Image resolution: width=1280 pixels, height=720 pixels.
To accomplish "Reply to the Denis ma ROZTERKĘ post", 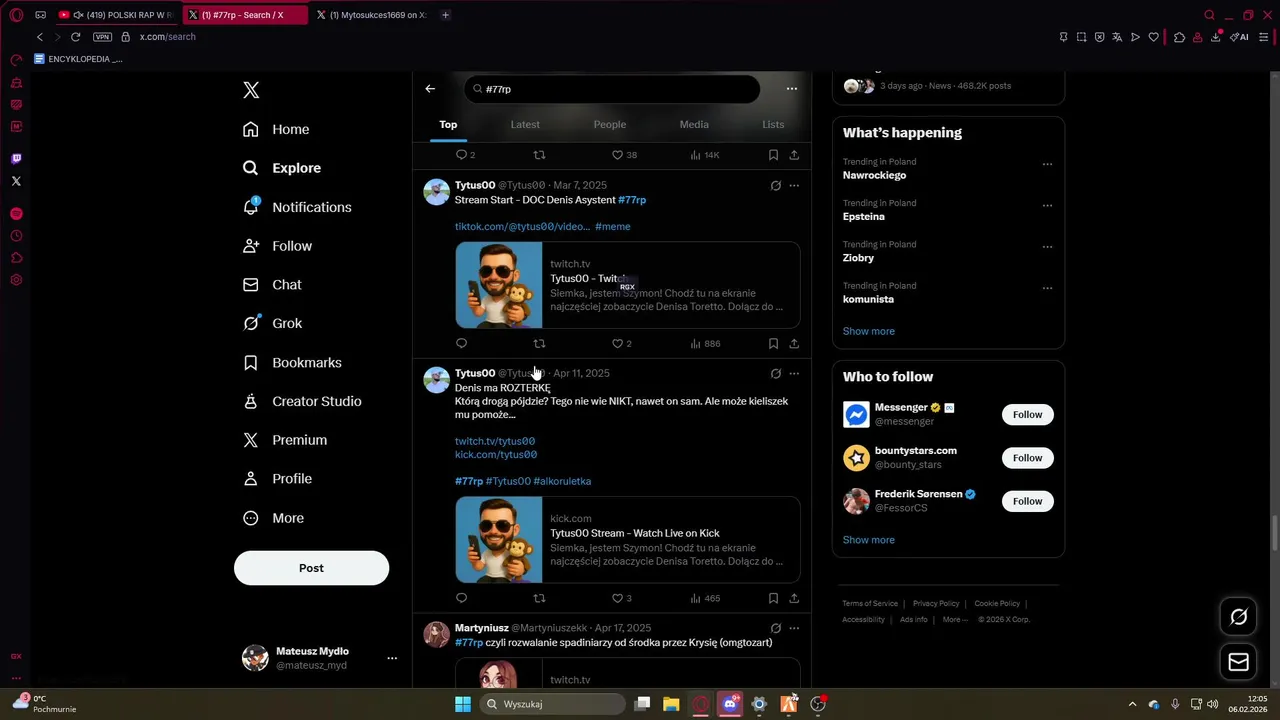I will (461, 599).
